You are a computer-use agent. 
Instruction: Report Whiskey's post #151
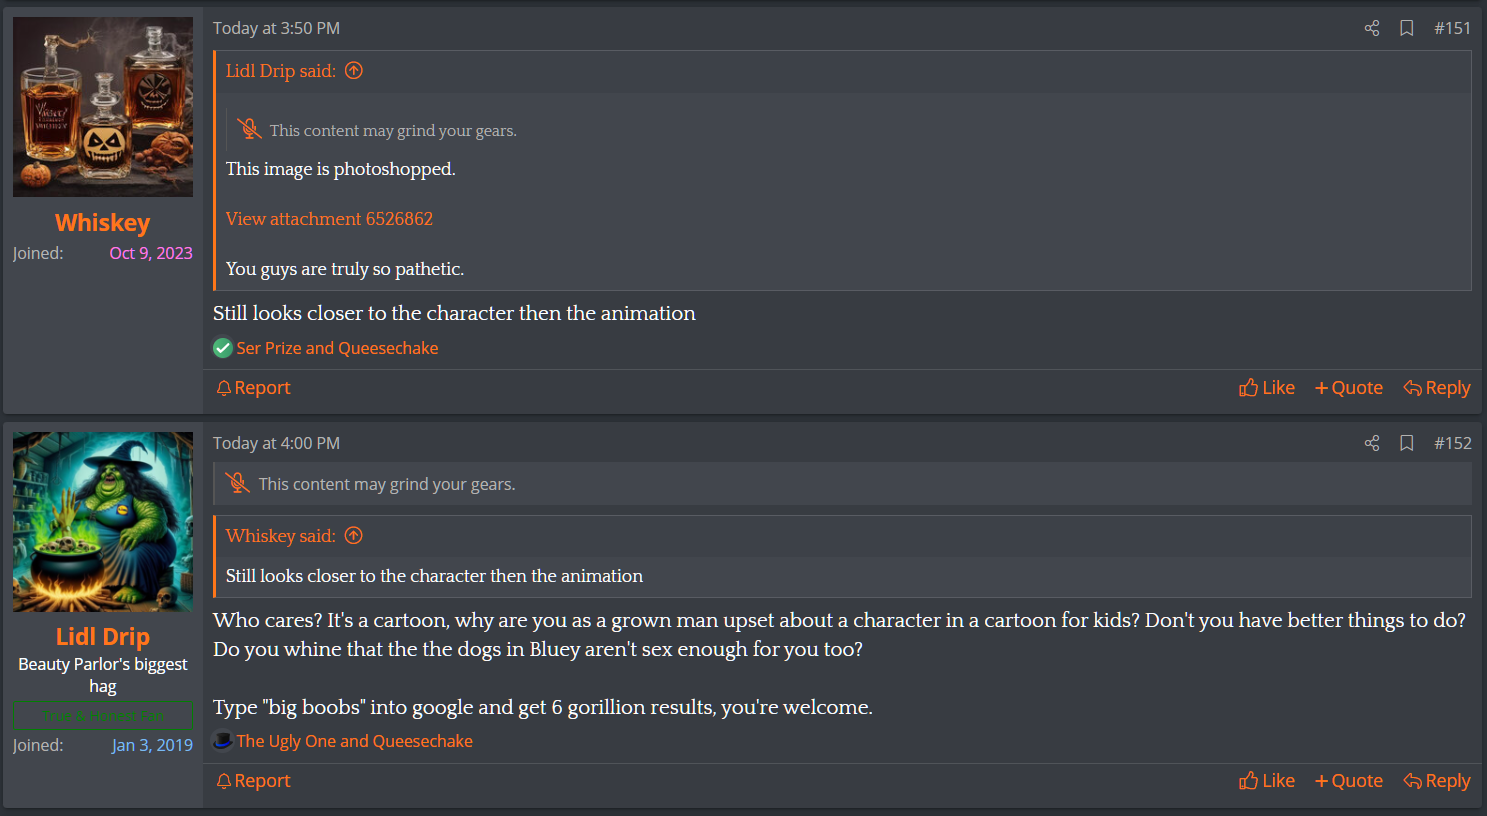pos(253,388)
